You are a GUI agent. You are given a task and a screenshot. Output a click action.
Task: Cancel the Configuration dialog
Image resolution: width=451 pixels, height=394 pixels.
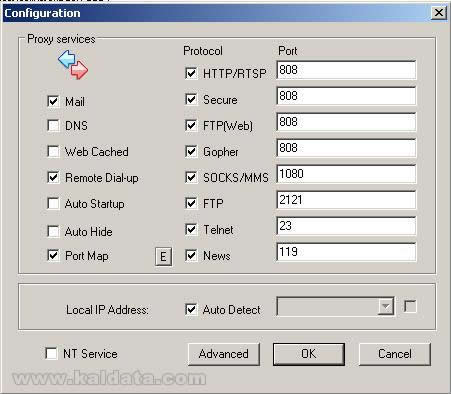click(395, 354)
